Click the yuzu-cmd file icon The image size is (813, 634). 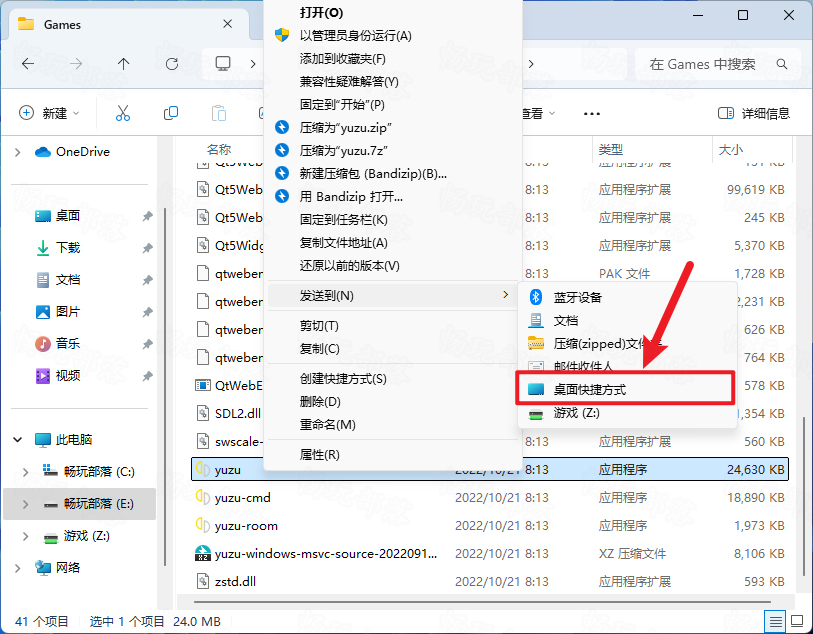(x=202, y=497)
